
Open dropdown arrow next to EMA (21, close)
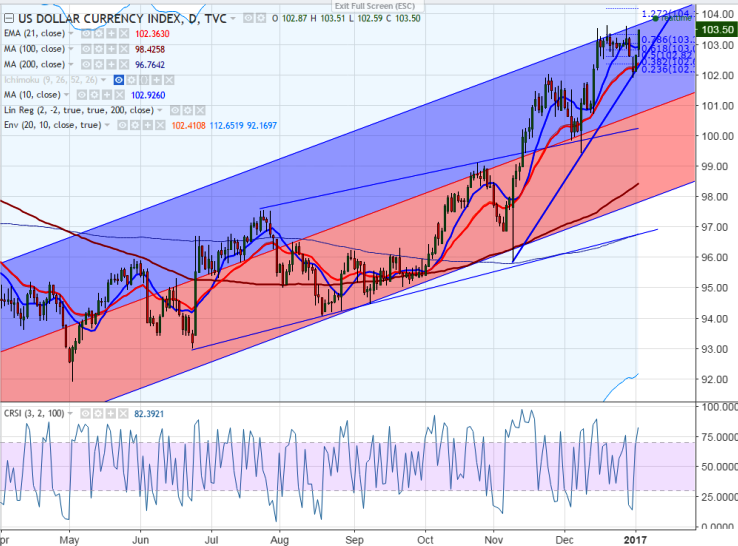tap(71, 33)
